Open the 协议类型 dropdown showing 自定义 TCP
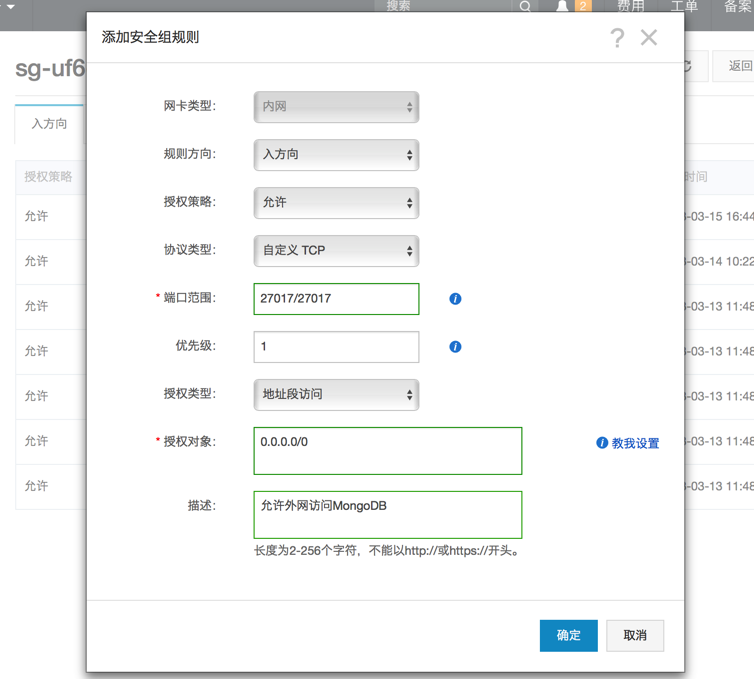Viewport: 754px width, 679px height. pos(336,251)
